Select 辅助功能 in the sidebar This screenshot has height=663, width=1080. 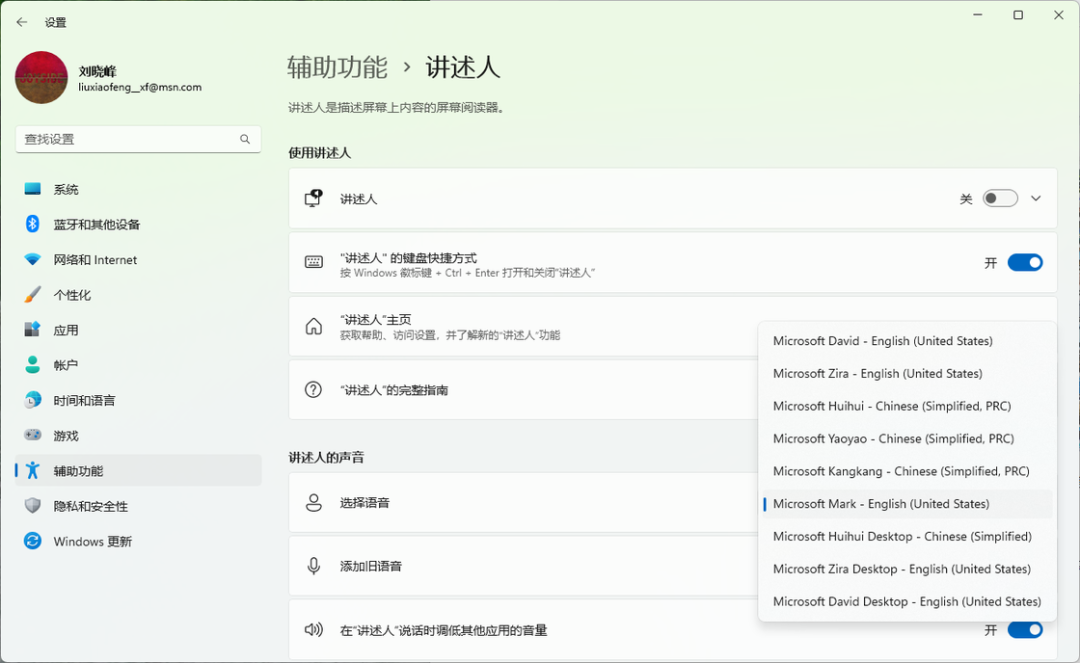point(138,470)
